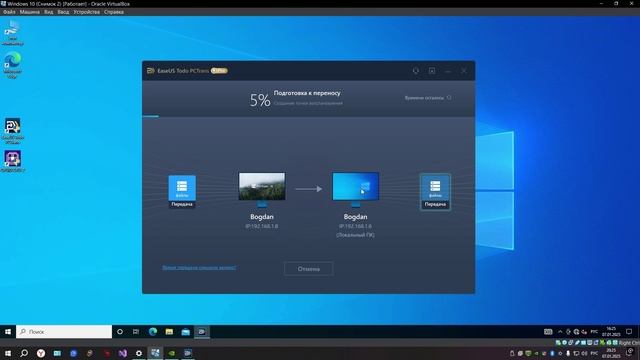Screen dimensions: 640x360
Task: Click the Локальный ПК label
Action: click(356, 235)
